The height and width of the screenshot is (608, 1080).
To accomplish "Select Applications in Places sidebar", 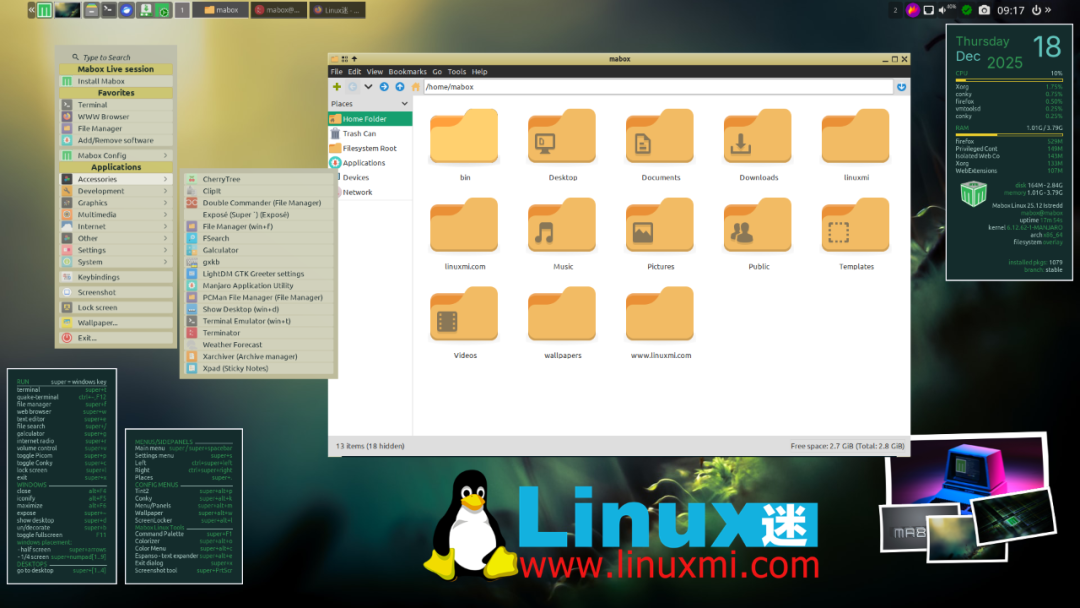I will 370,163.
